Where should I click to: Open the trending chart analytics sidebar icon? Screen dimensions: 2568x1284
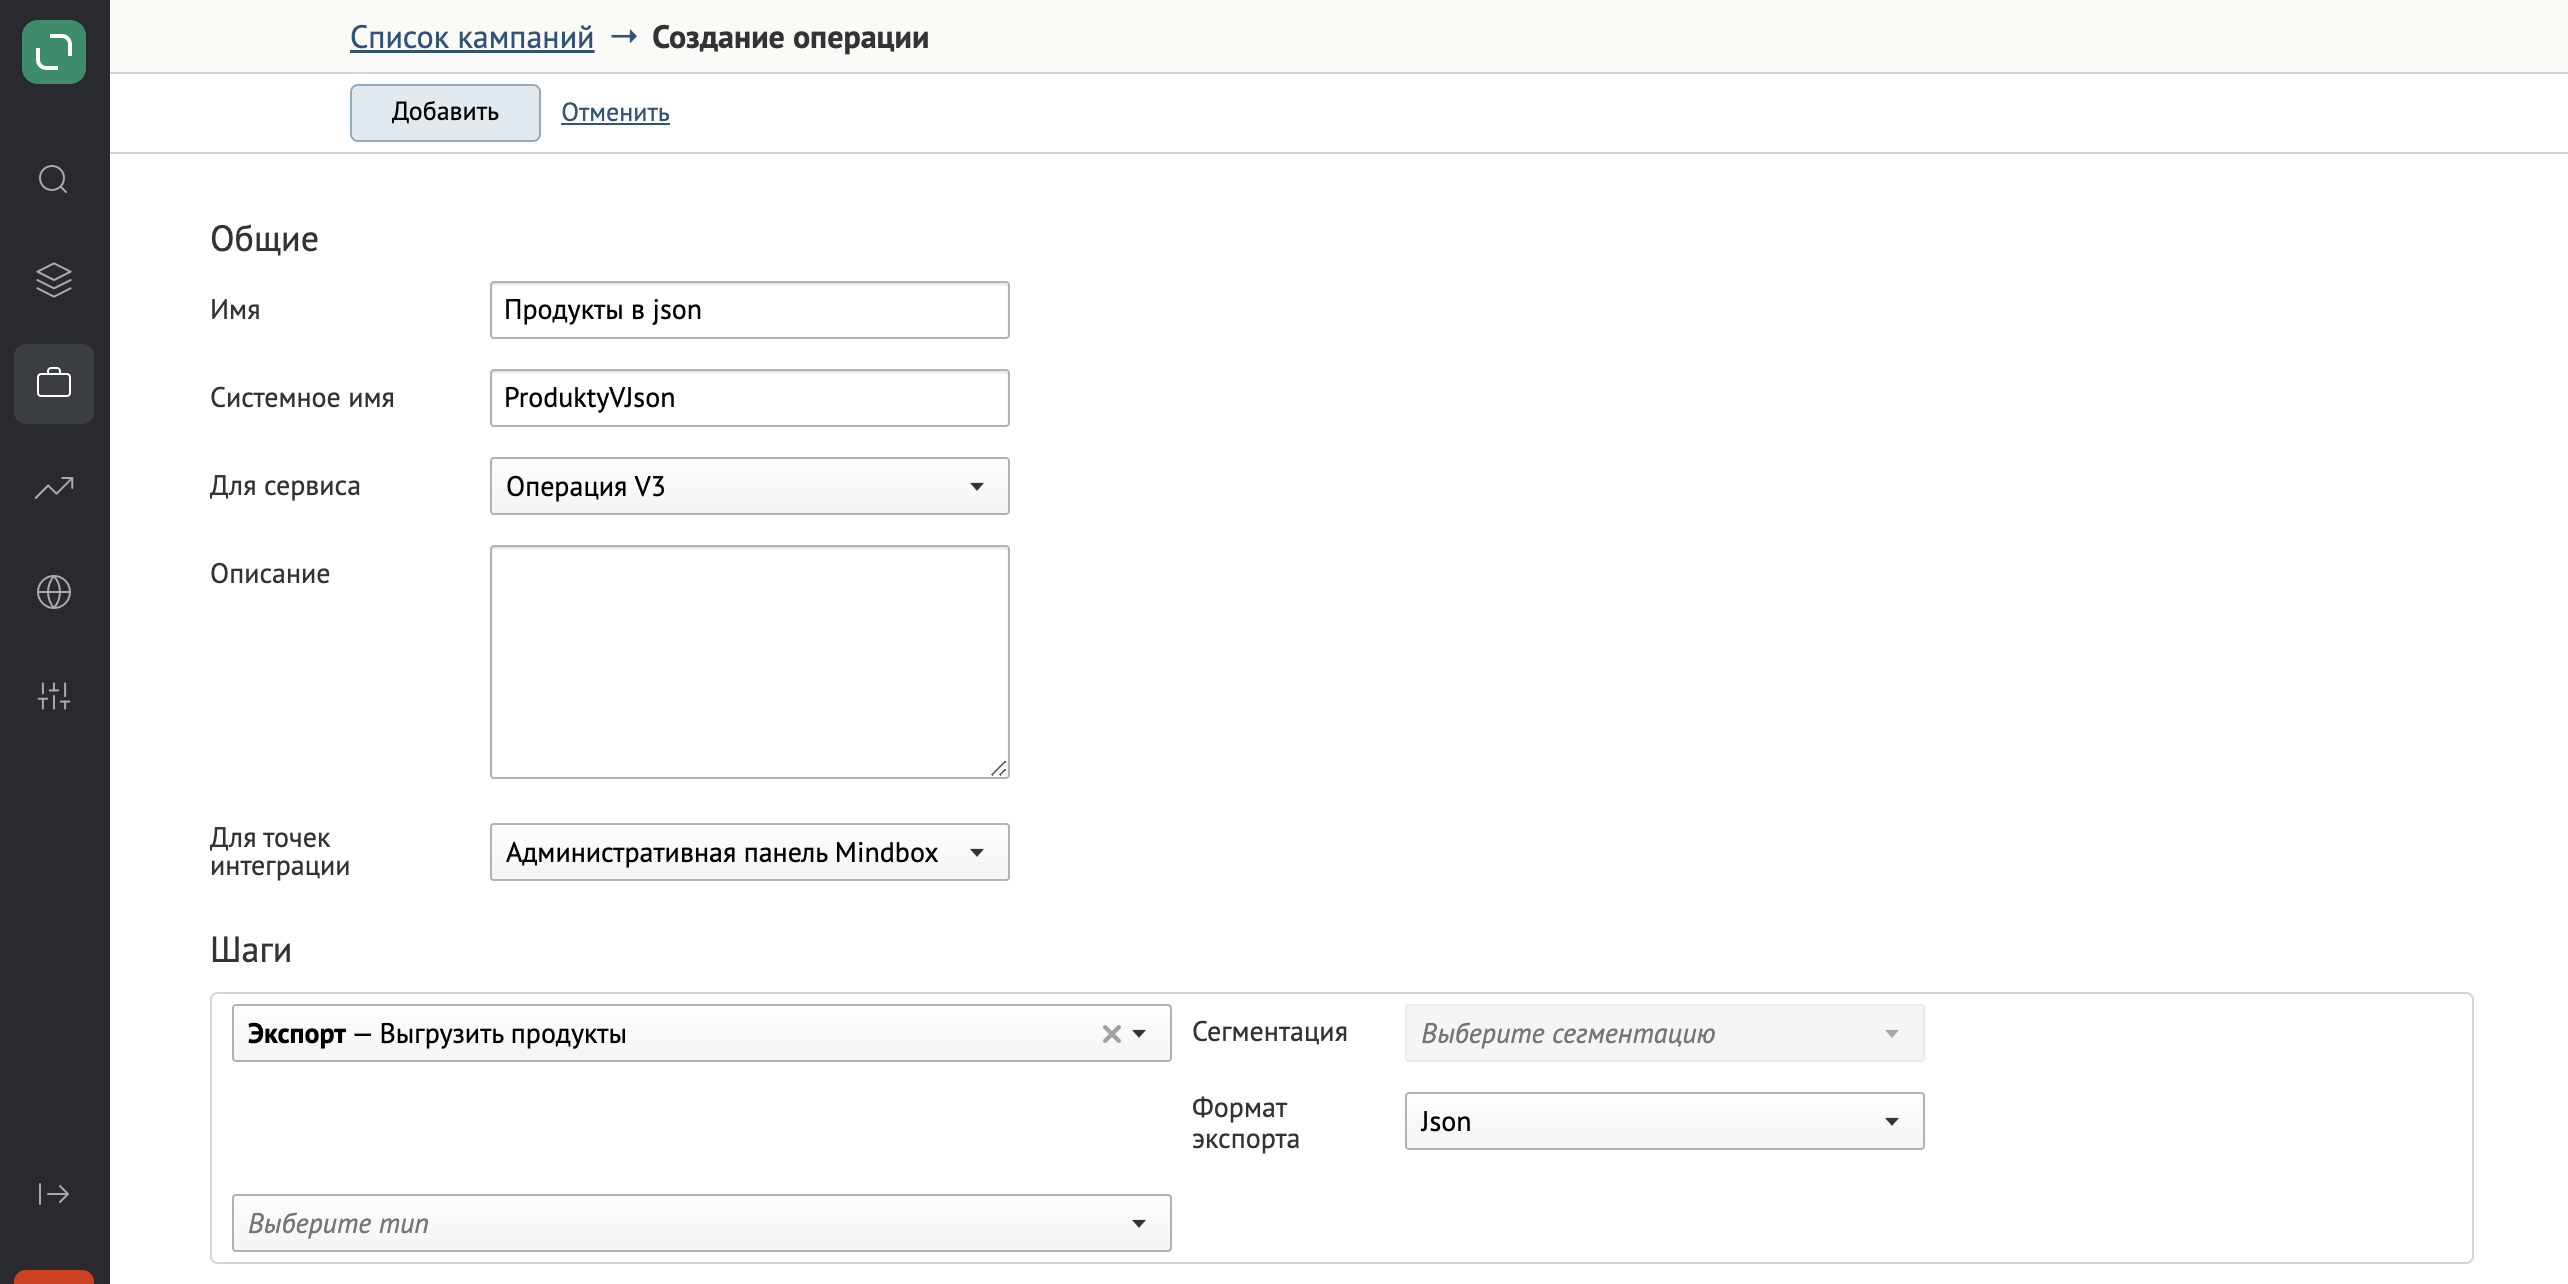click(x=54, y=488)
